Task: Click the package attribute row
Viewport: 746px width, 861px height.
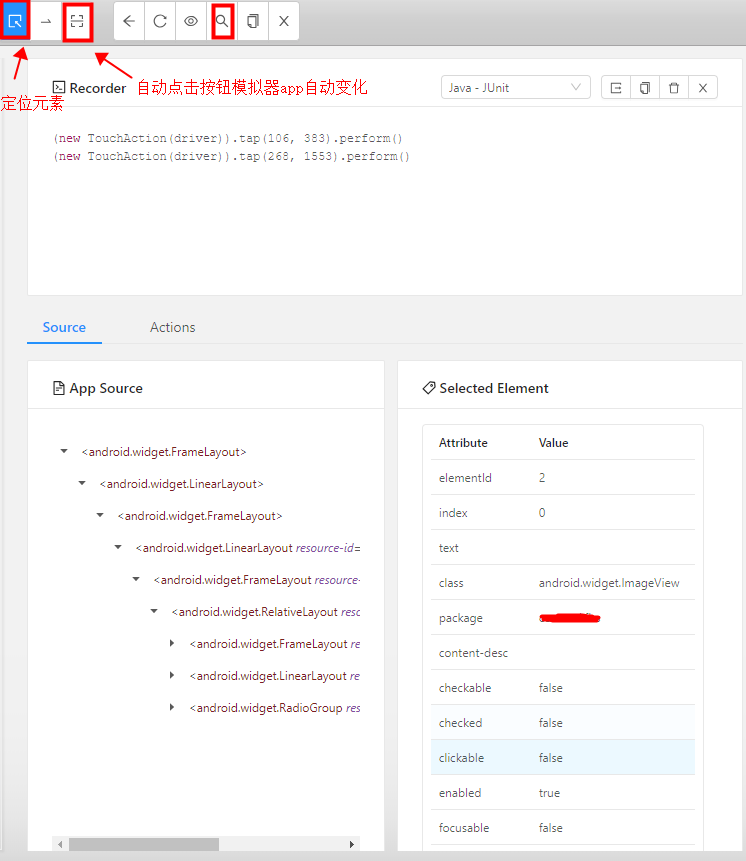Action: [563, 618]
